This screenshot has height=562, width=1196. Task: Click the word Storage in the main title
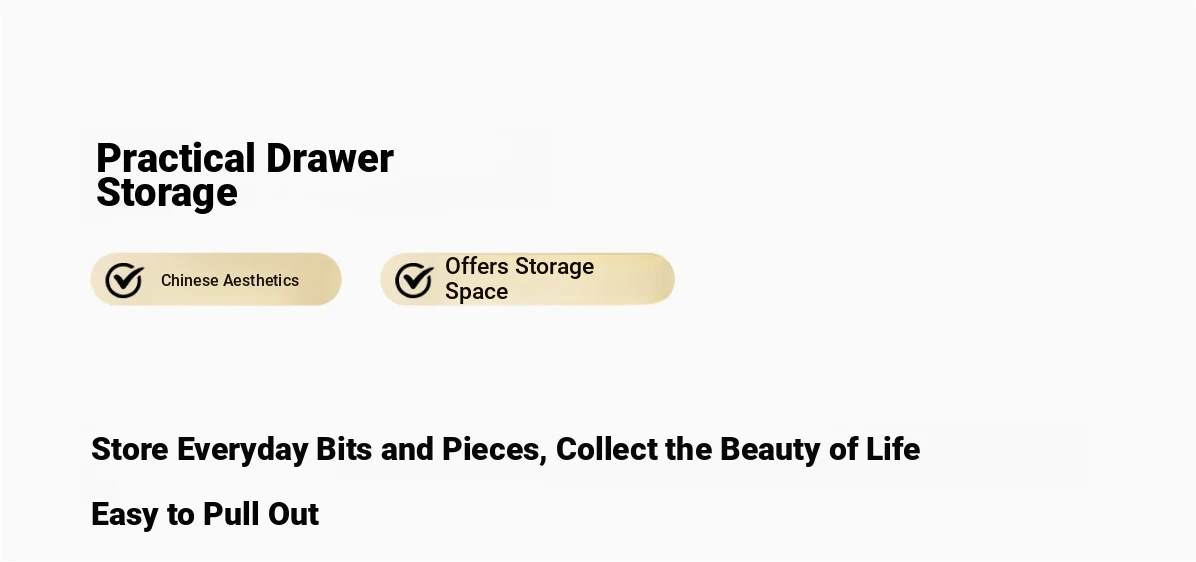click(x=167, y=193)
